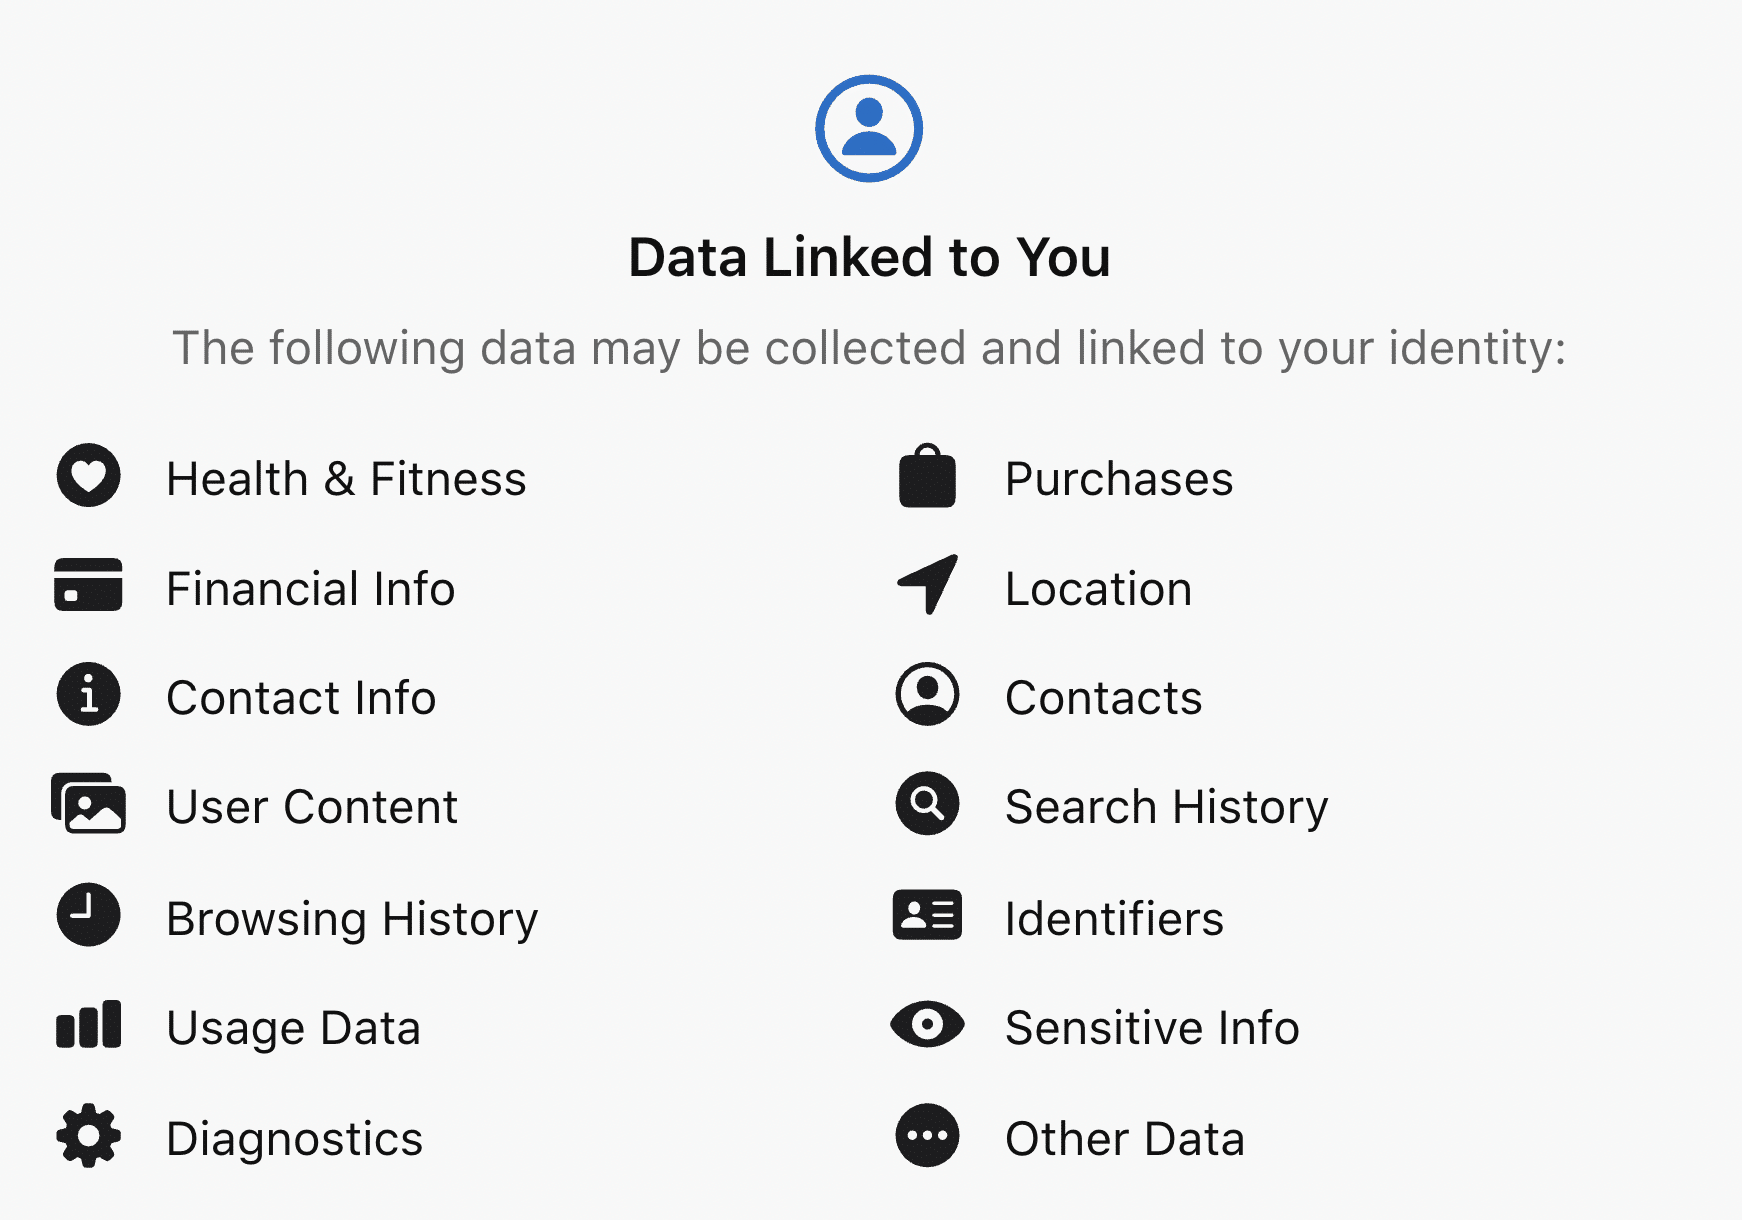
Task: Select the Health & Fitness label
Action: click(x=346, y=479)
